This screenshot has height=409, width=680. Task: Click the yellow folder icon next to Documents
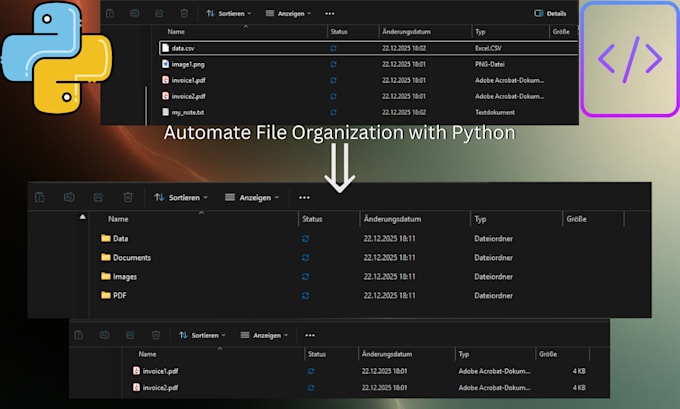pos(105,257)
